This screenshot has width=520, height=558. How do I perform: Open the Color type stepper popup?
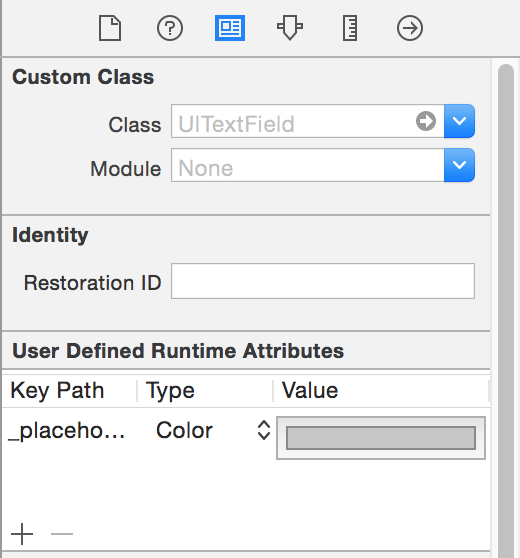coord(264,430)
